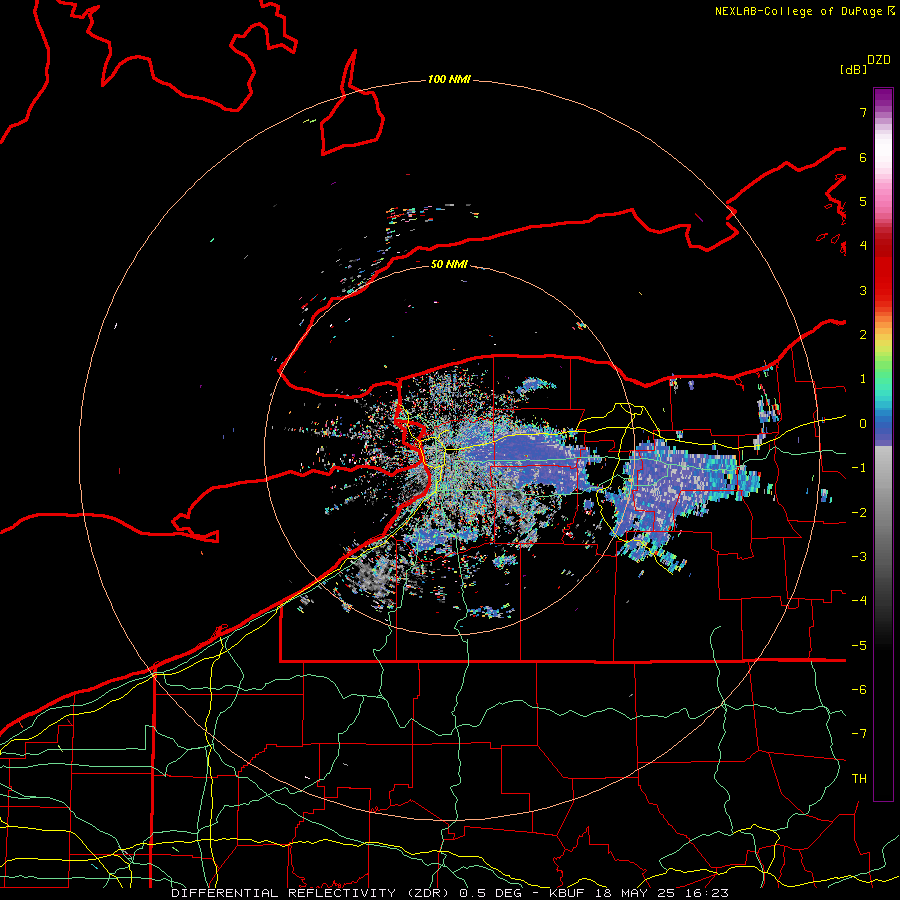Screen dimensions: 900x900
Task: Click the -7 value on the color scale
Action: pos(859,734)
